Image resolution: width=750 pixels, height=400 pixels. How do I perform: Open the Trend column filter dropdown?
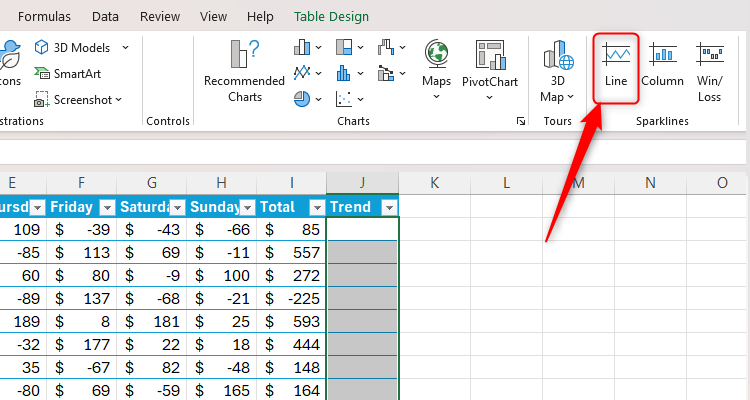pos(389,208)
